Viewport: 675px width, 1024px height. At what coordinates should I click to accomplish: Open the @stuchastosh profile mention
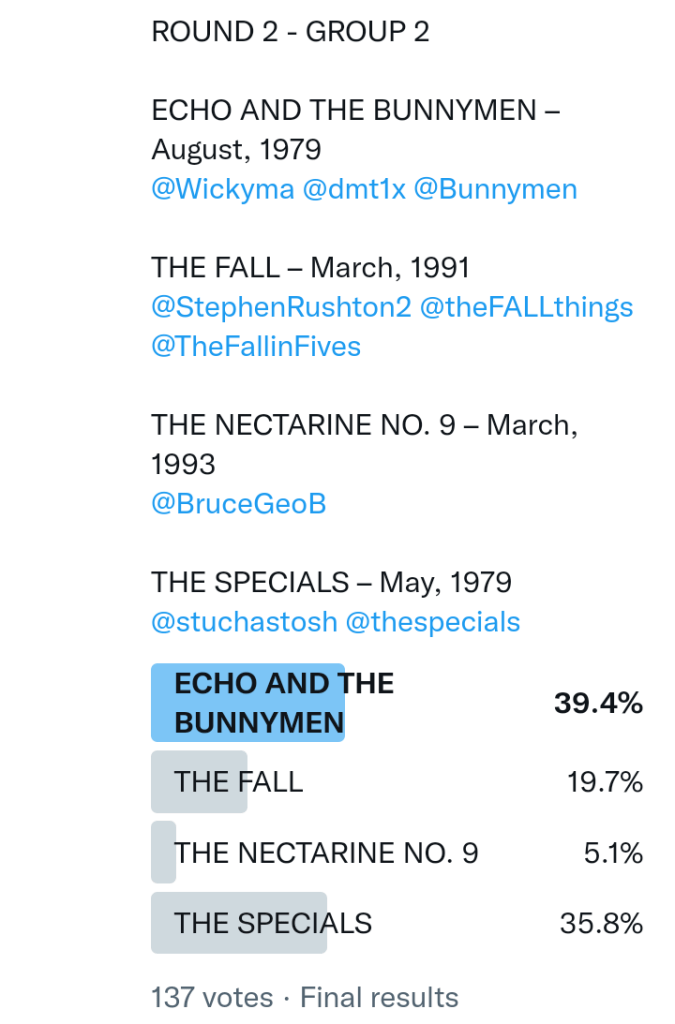click(x=244, y=622)
